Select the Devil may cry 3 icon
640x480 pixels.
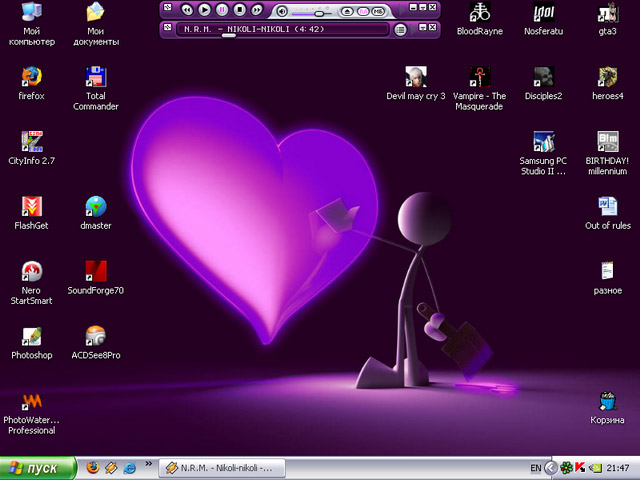[x=416, y=83]
